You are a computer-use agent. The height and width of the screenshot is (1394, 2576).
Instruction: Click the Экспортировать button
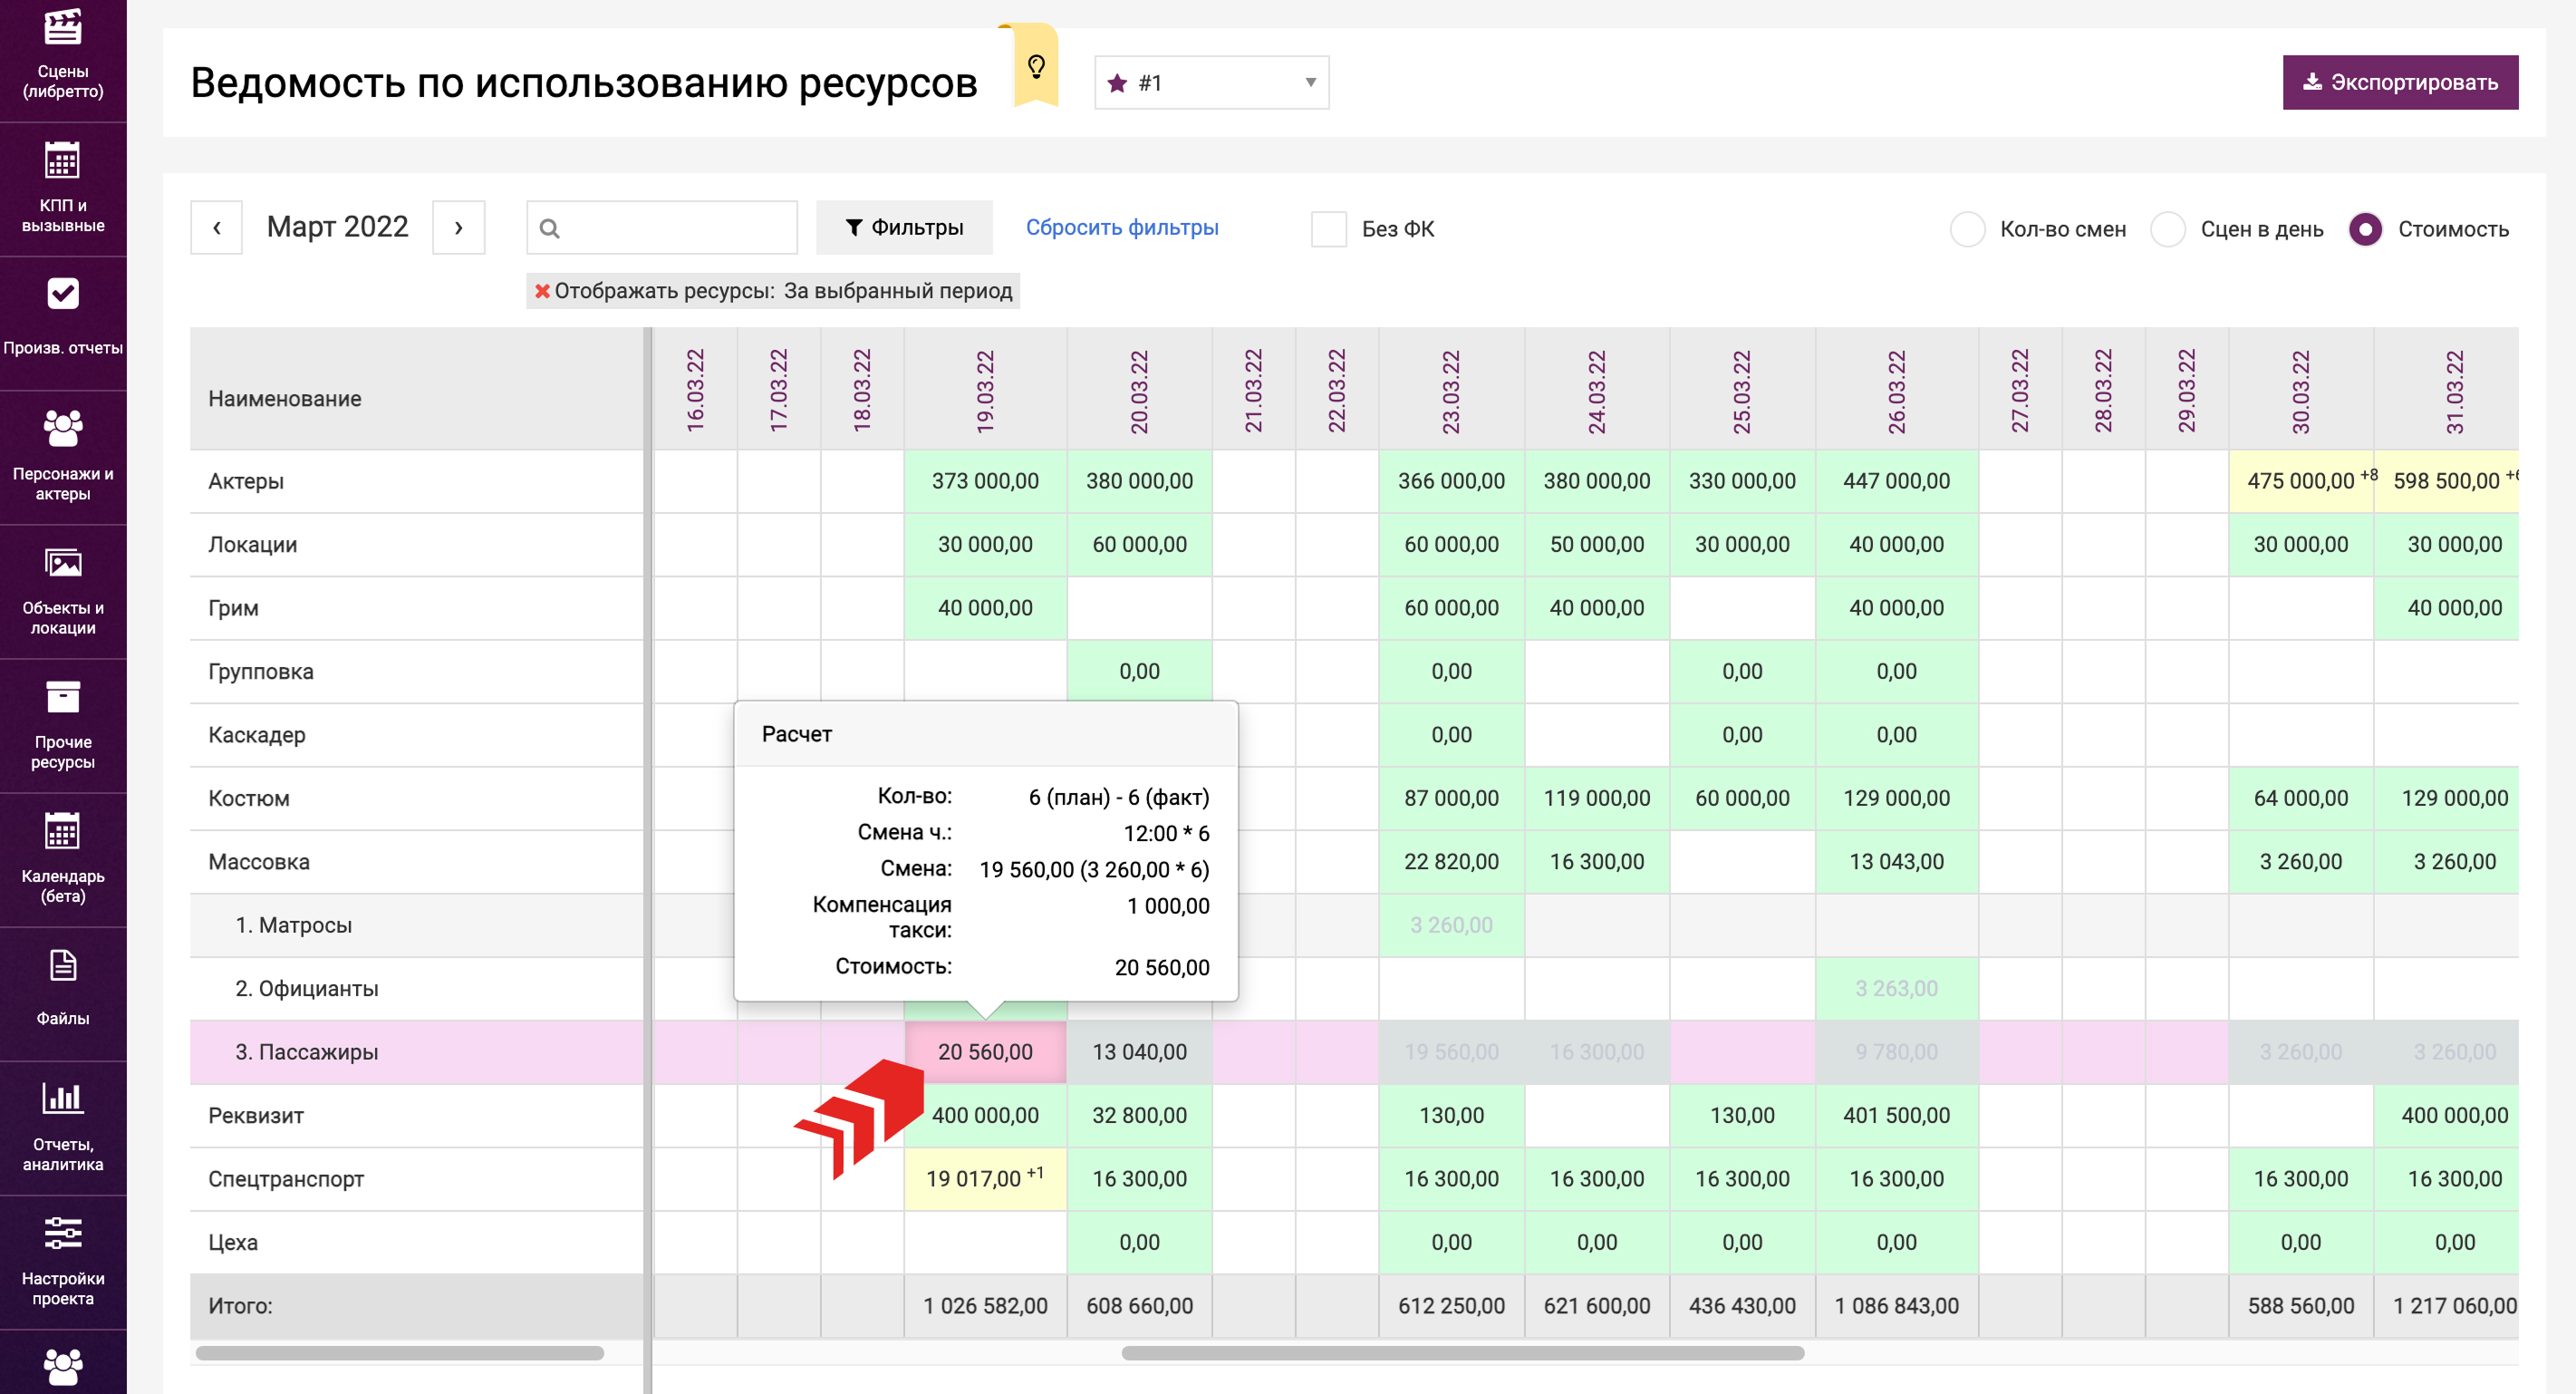[2399, 83]
